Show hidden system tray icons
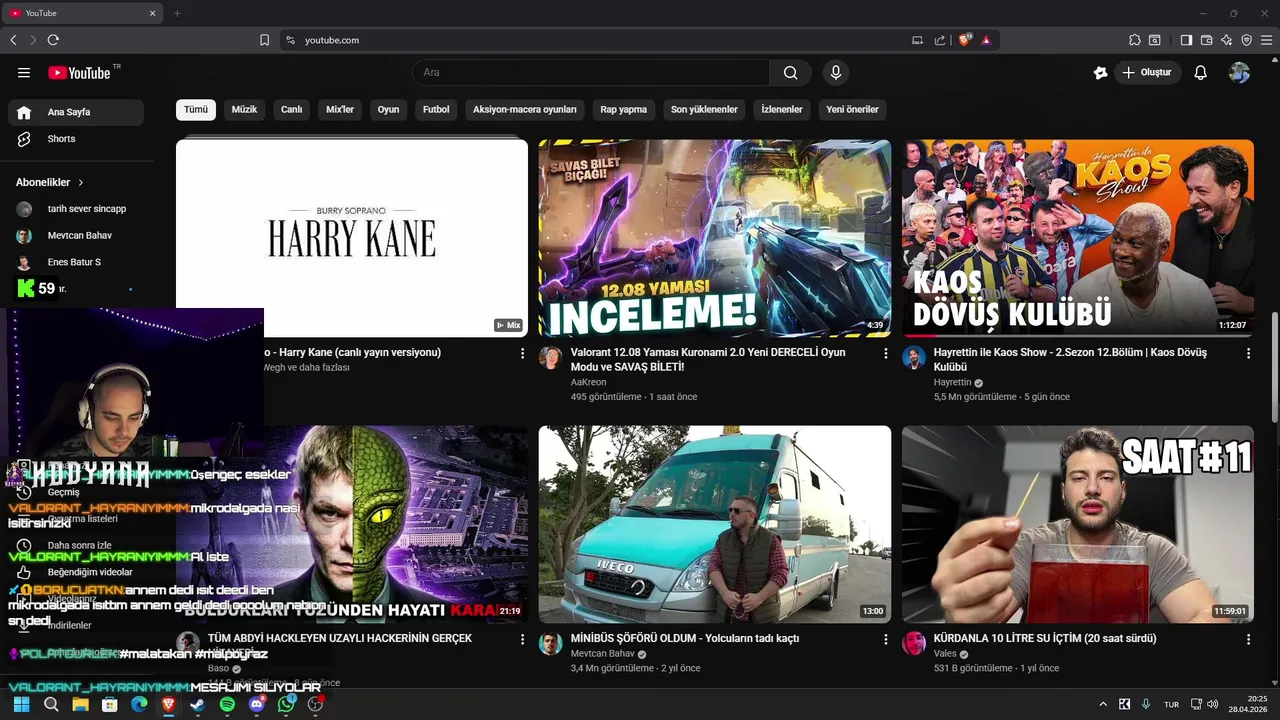 coord(1103,704)
